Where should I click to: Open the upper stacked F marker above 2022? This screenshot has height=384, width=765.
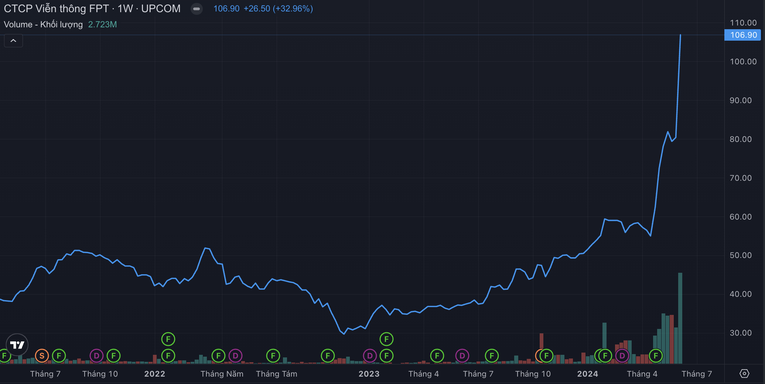[168, 339]
